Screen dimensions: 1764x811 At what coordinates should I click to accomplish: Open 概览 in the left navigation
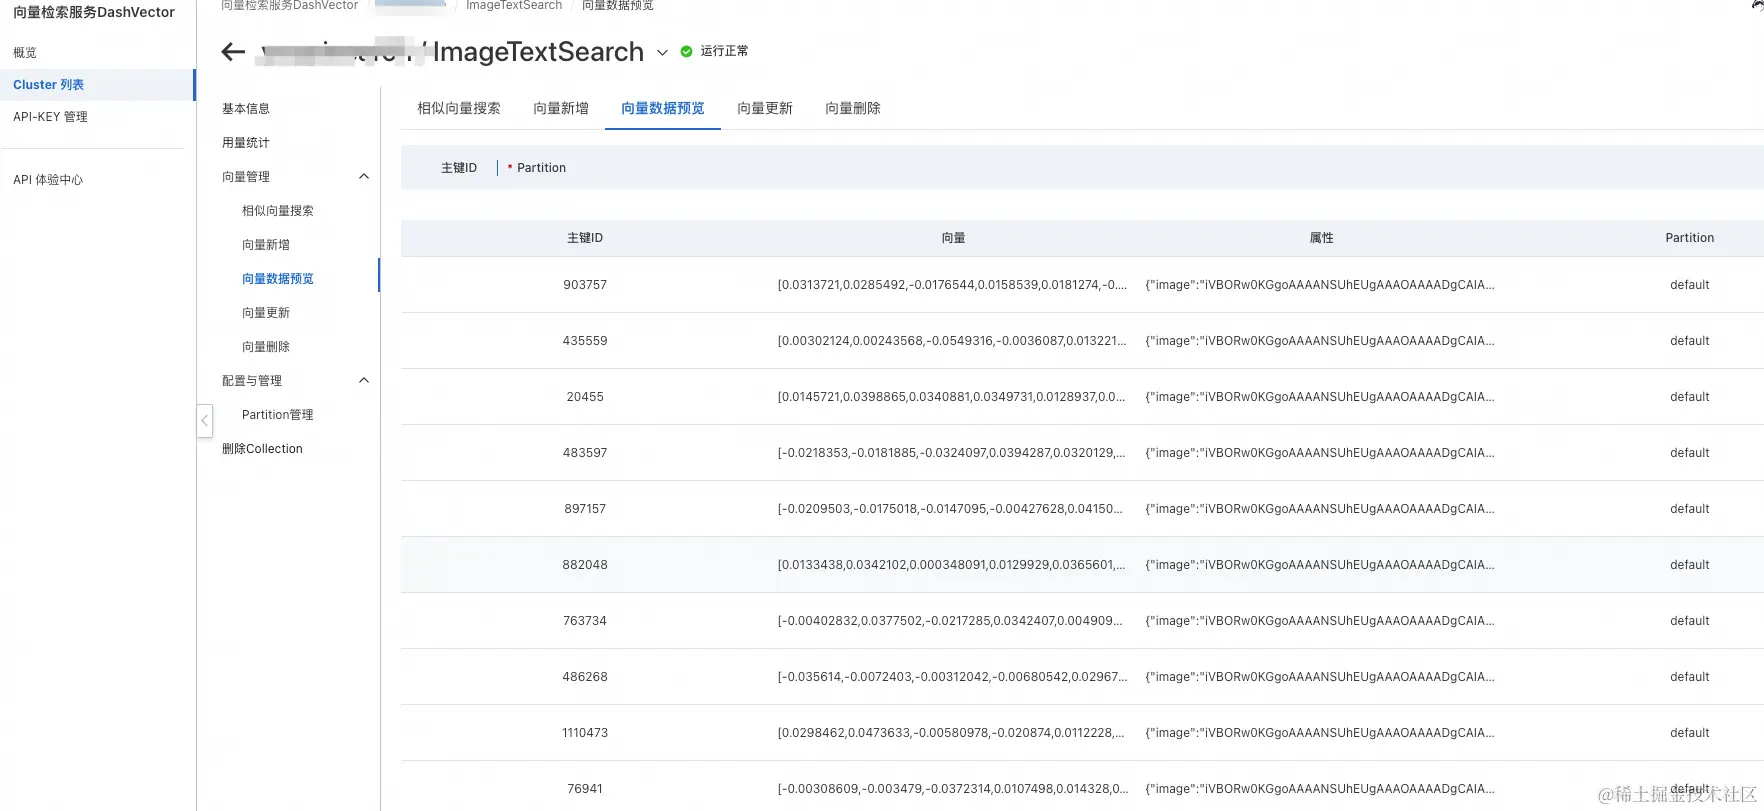(x=25, y=53)
